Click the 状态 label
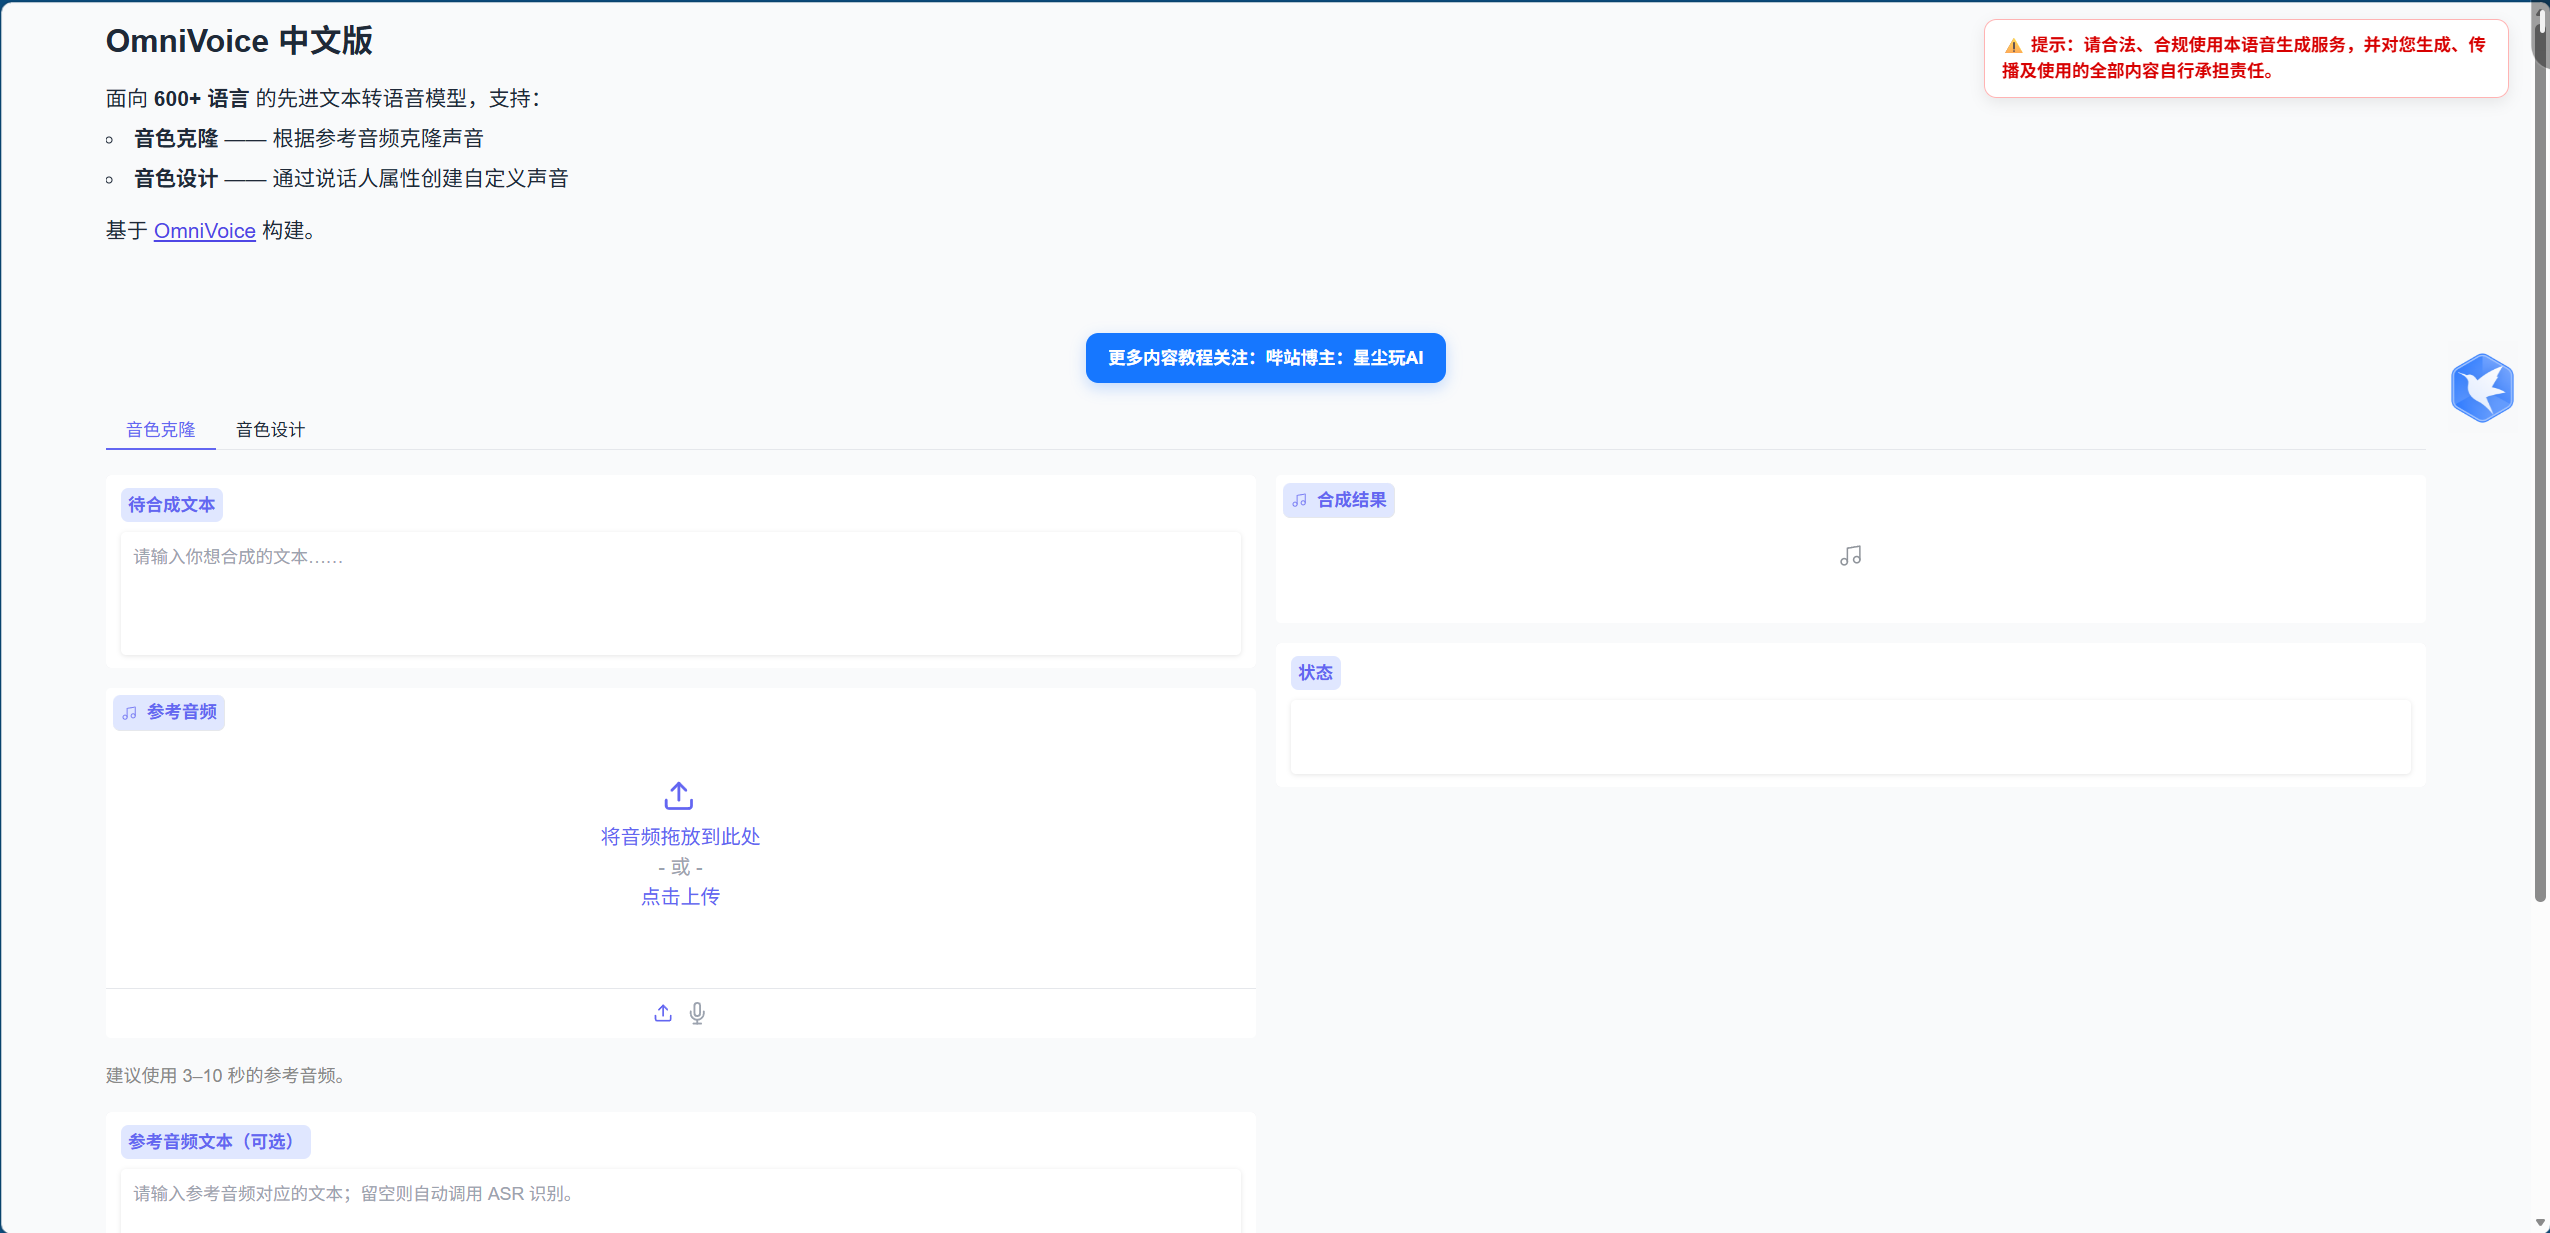The image size is (2550, 1233). pyautogui.click(x=1316, y=673)
